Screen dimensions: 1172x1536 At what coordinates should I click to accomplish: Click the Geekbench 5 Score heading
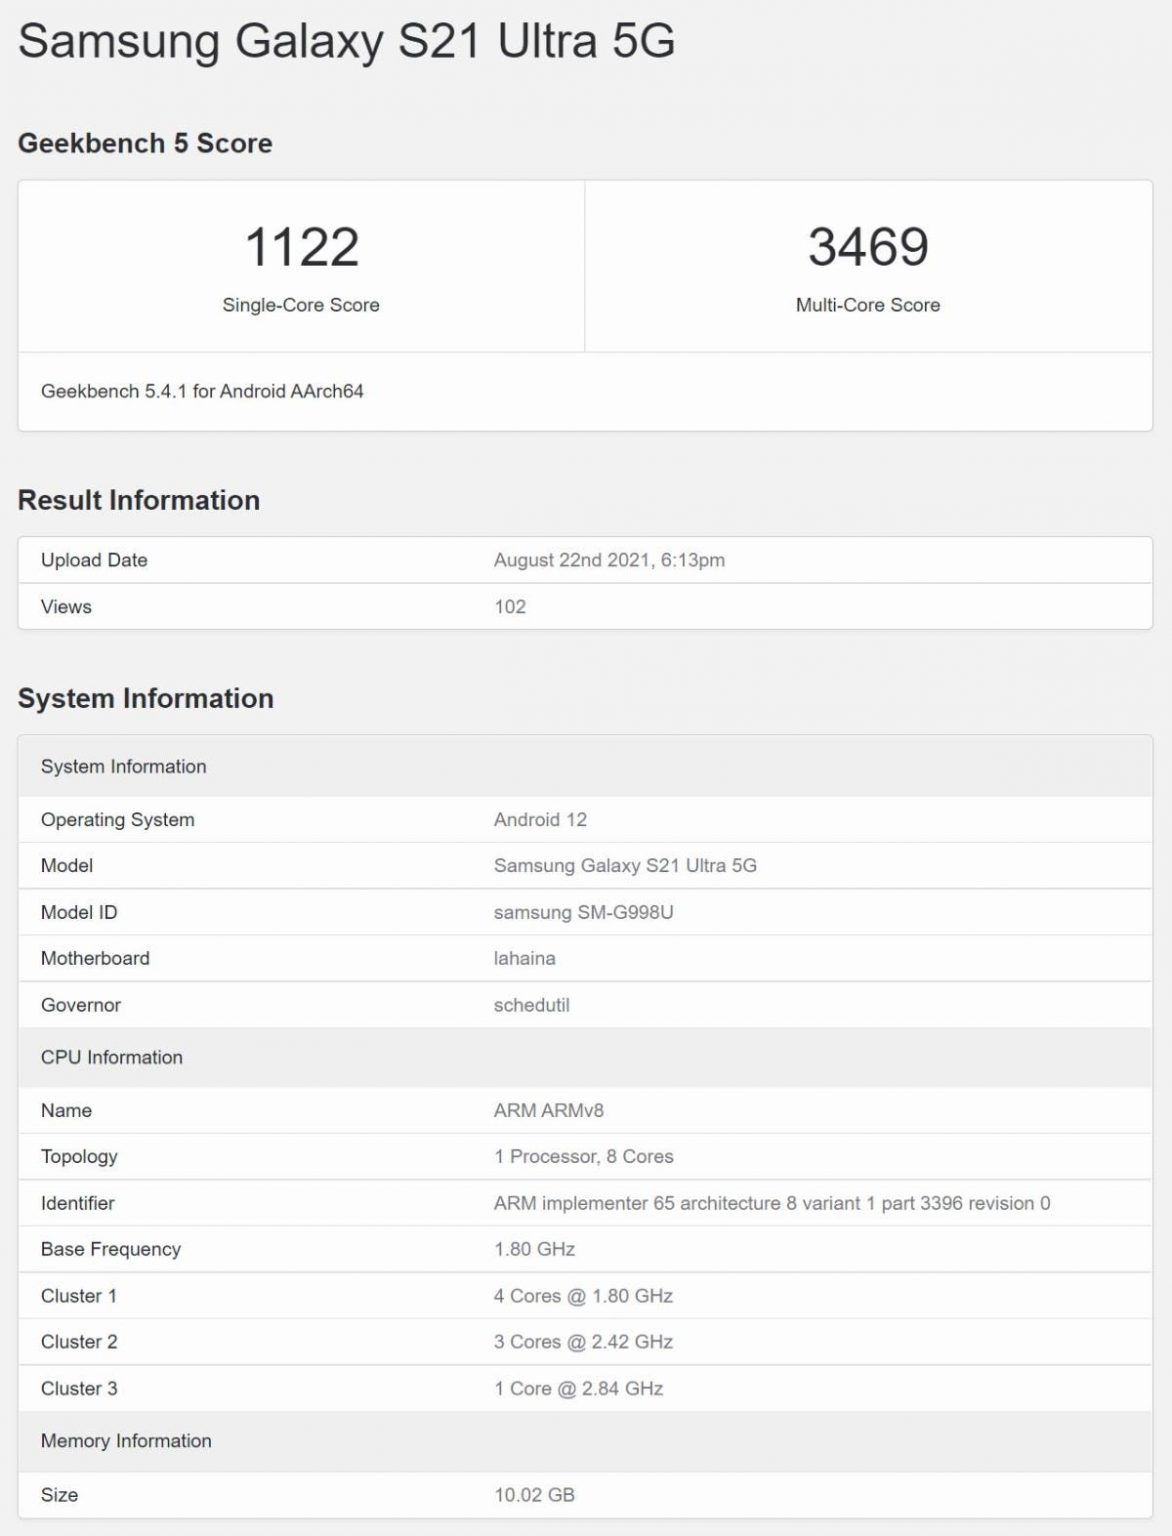coord(145,143)
